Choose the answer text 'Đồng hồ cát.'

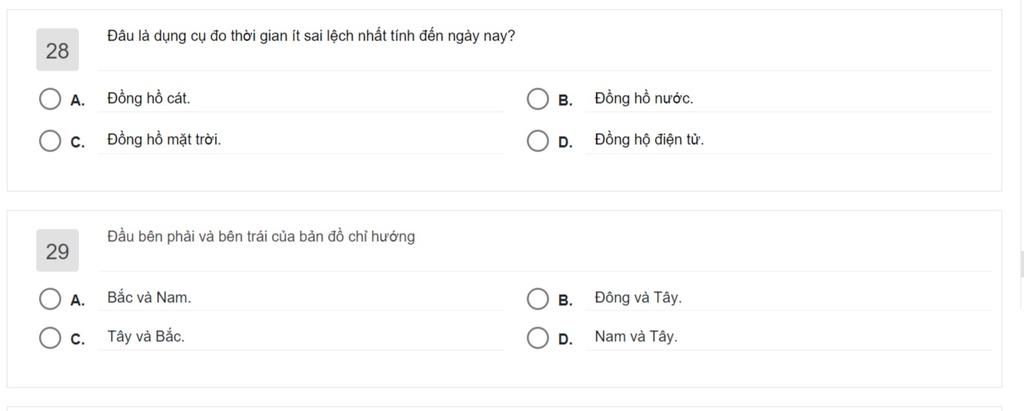tap(149, 99)
